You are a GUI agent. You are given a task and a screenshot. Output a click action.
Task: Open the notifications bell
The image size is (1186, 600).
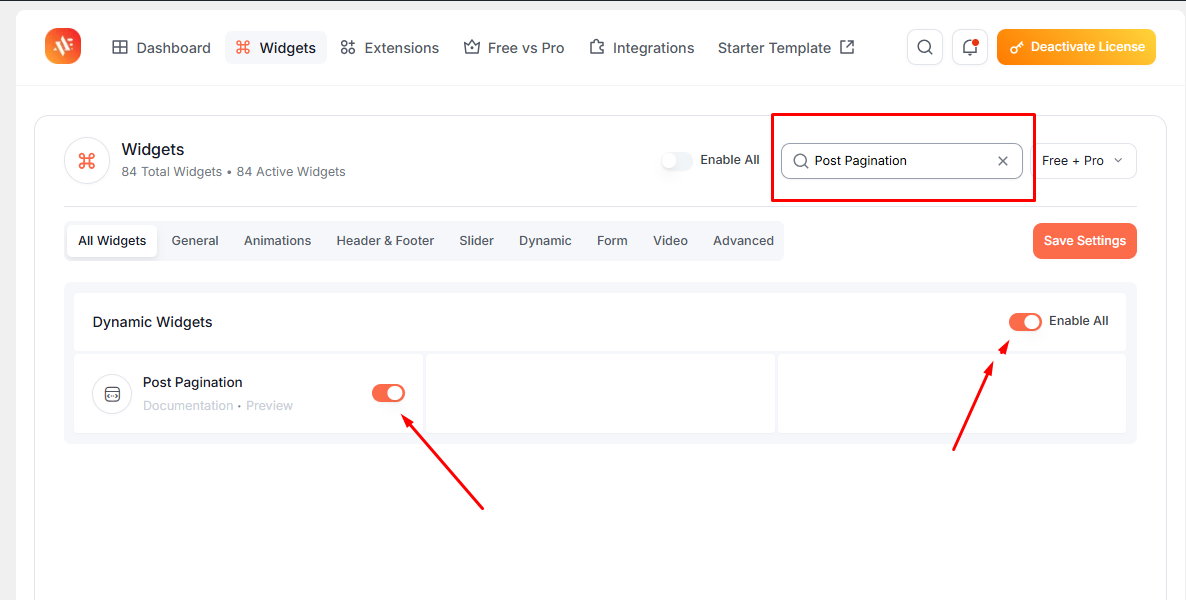[x=970, y=47]
